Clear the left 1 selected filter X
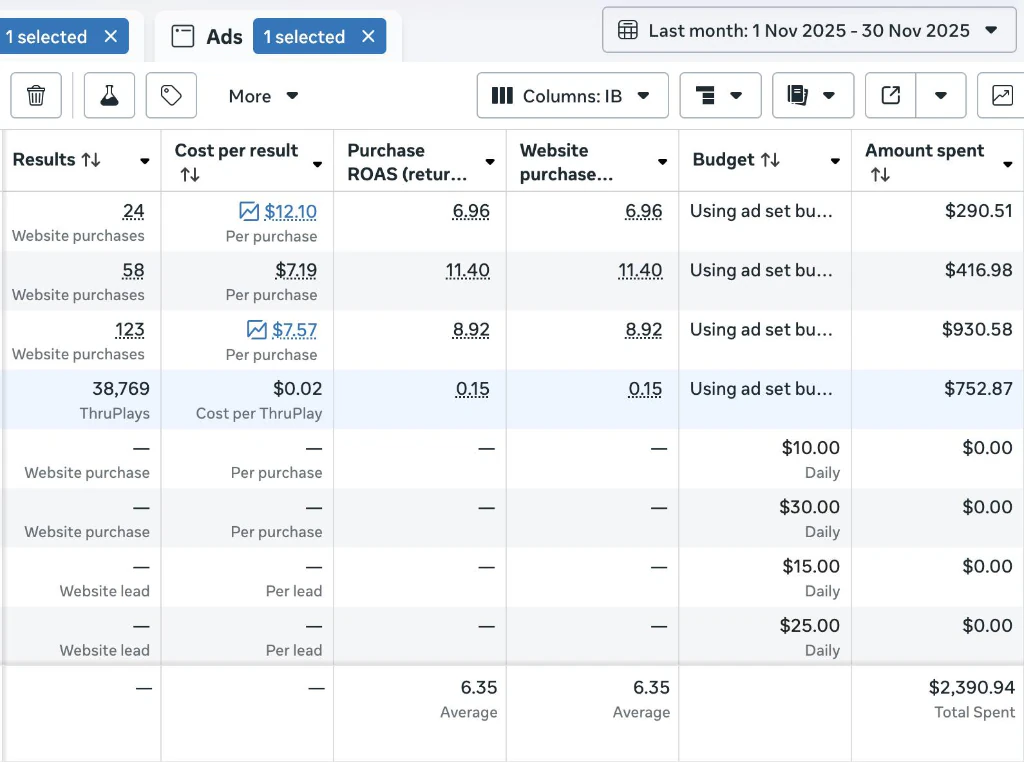This screenshot has height=762, width=1024. pos(111,36)
